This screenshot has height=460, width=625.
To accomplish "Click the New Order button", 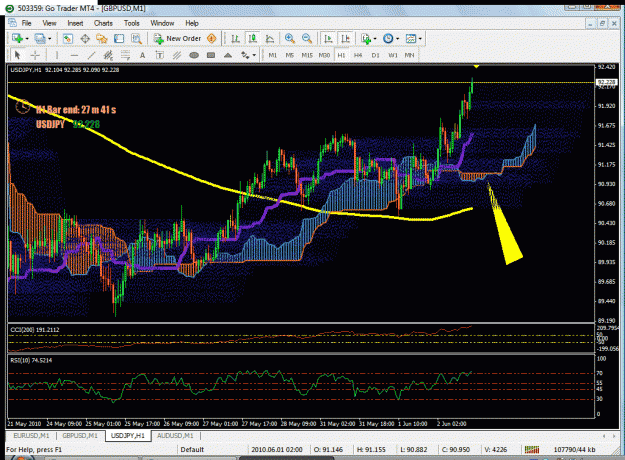I will pyautogui.click(x=180, y=39).
